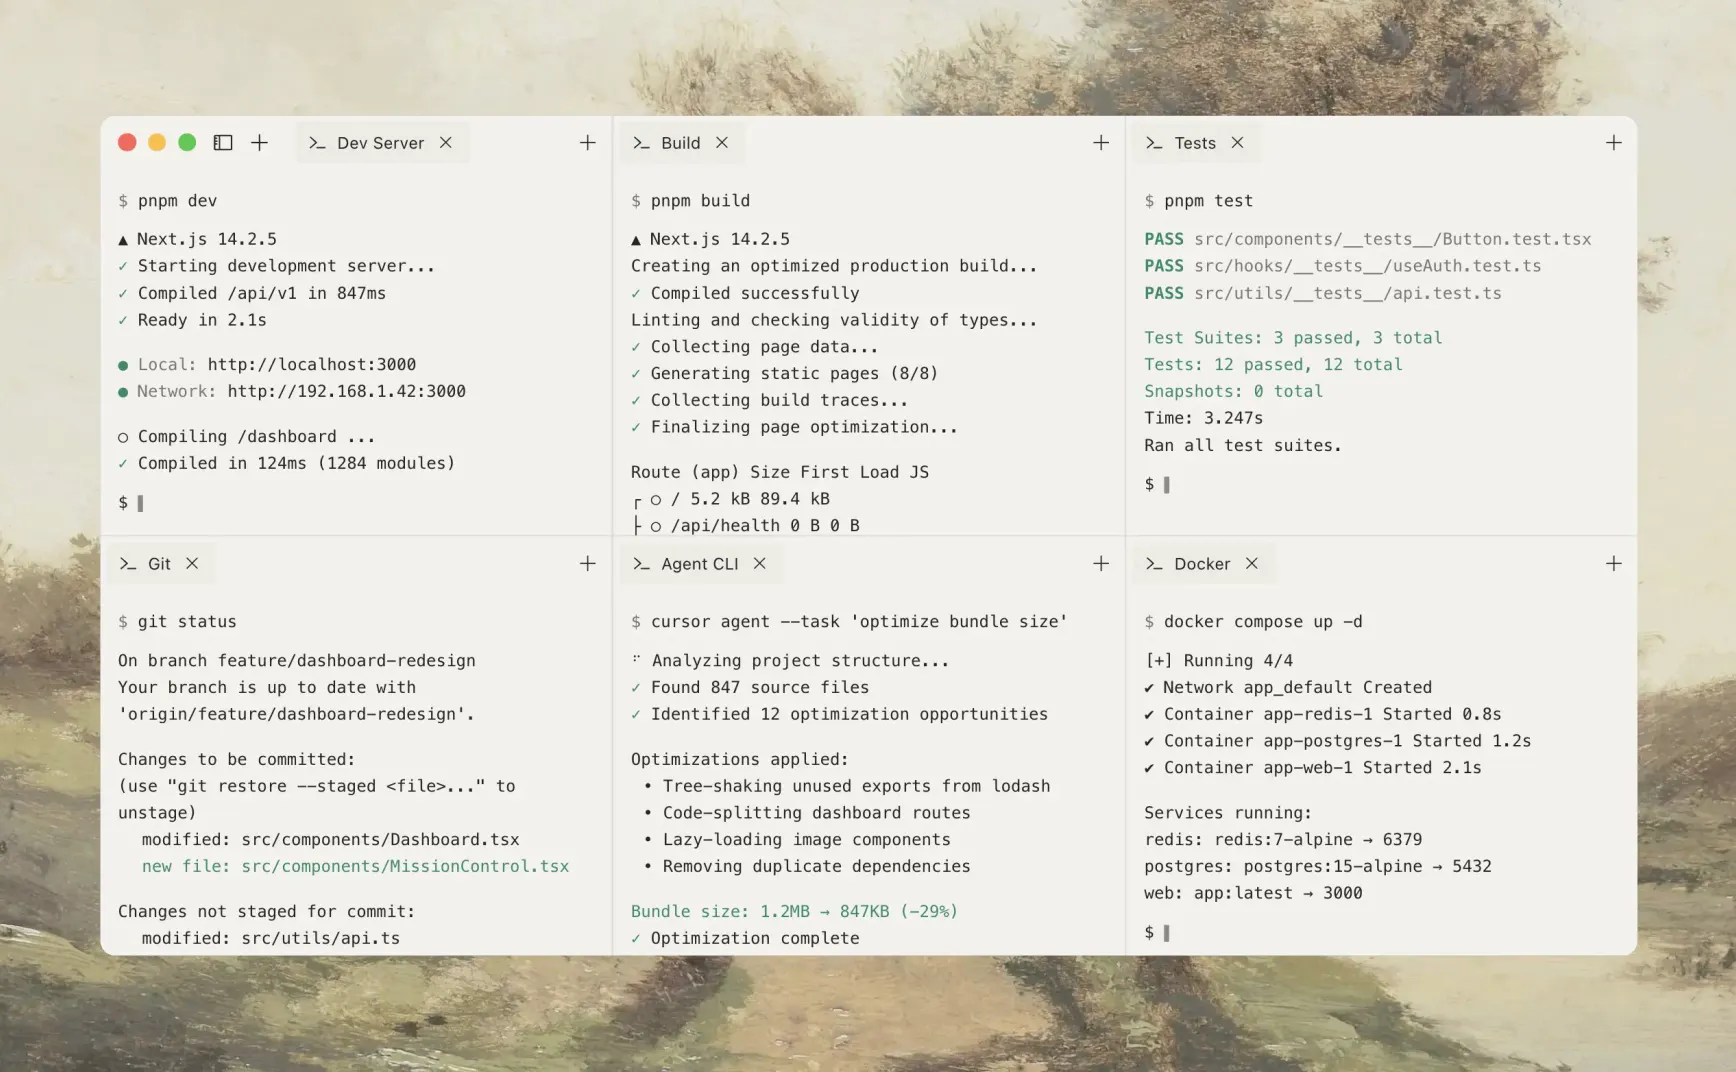Close the Git terminal tab
This screenshot has height=1072, width=1736.
coord(192,564)
